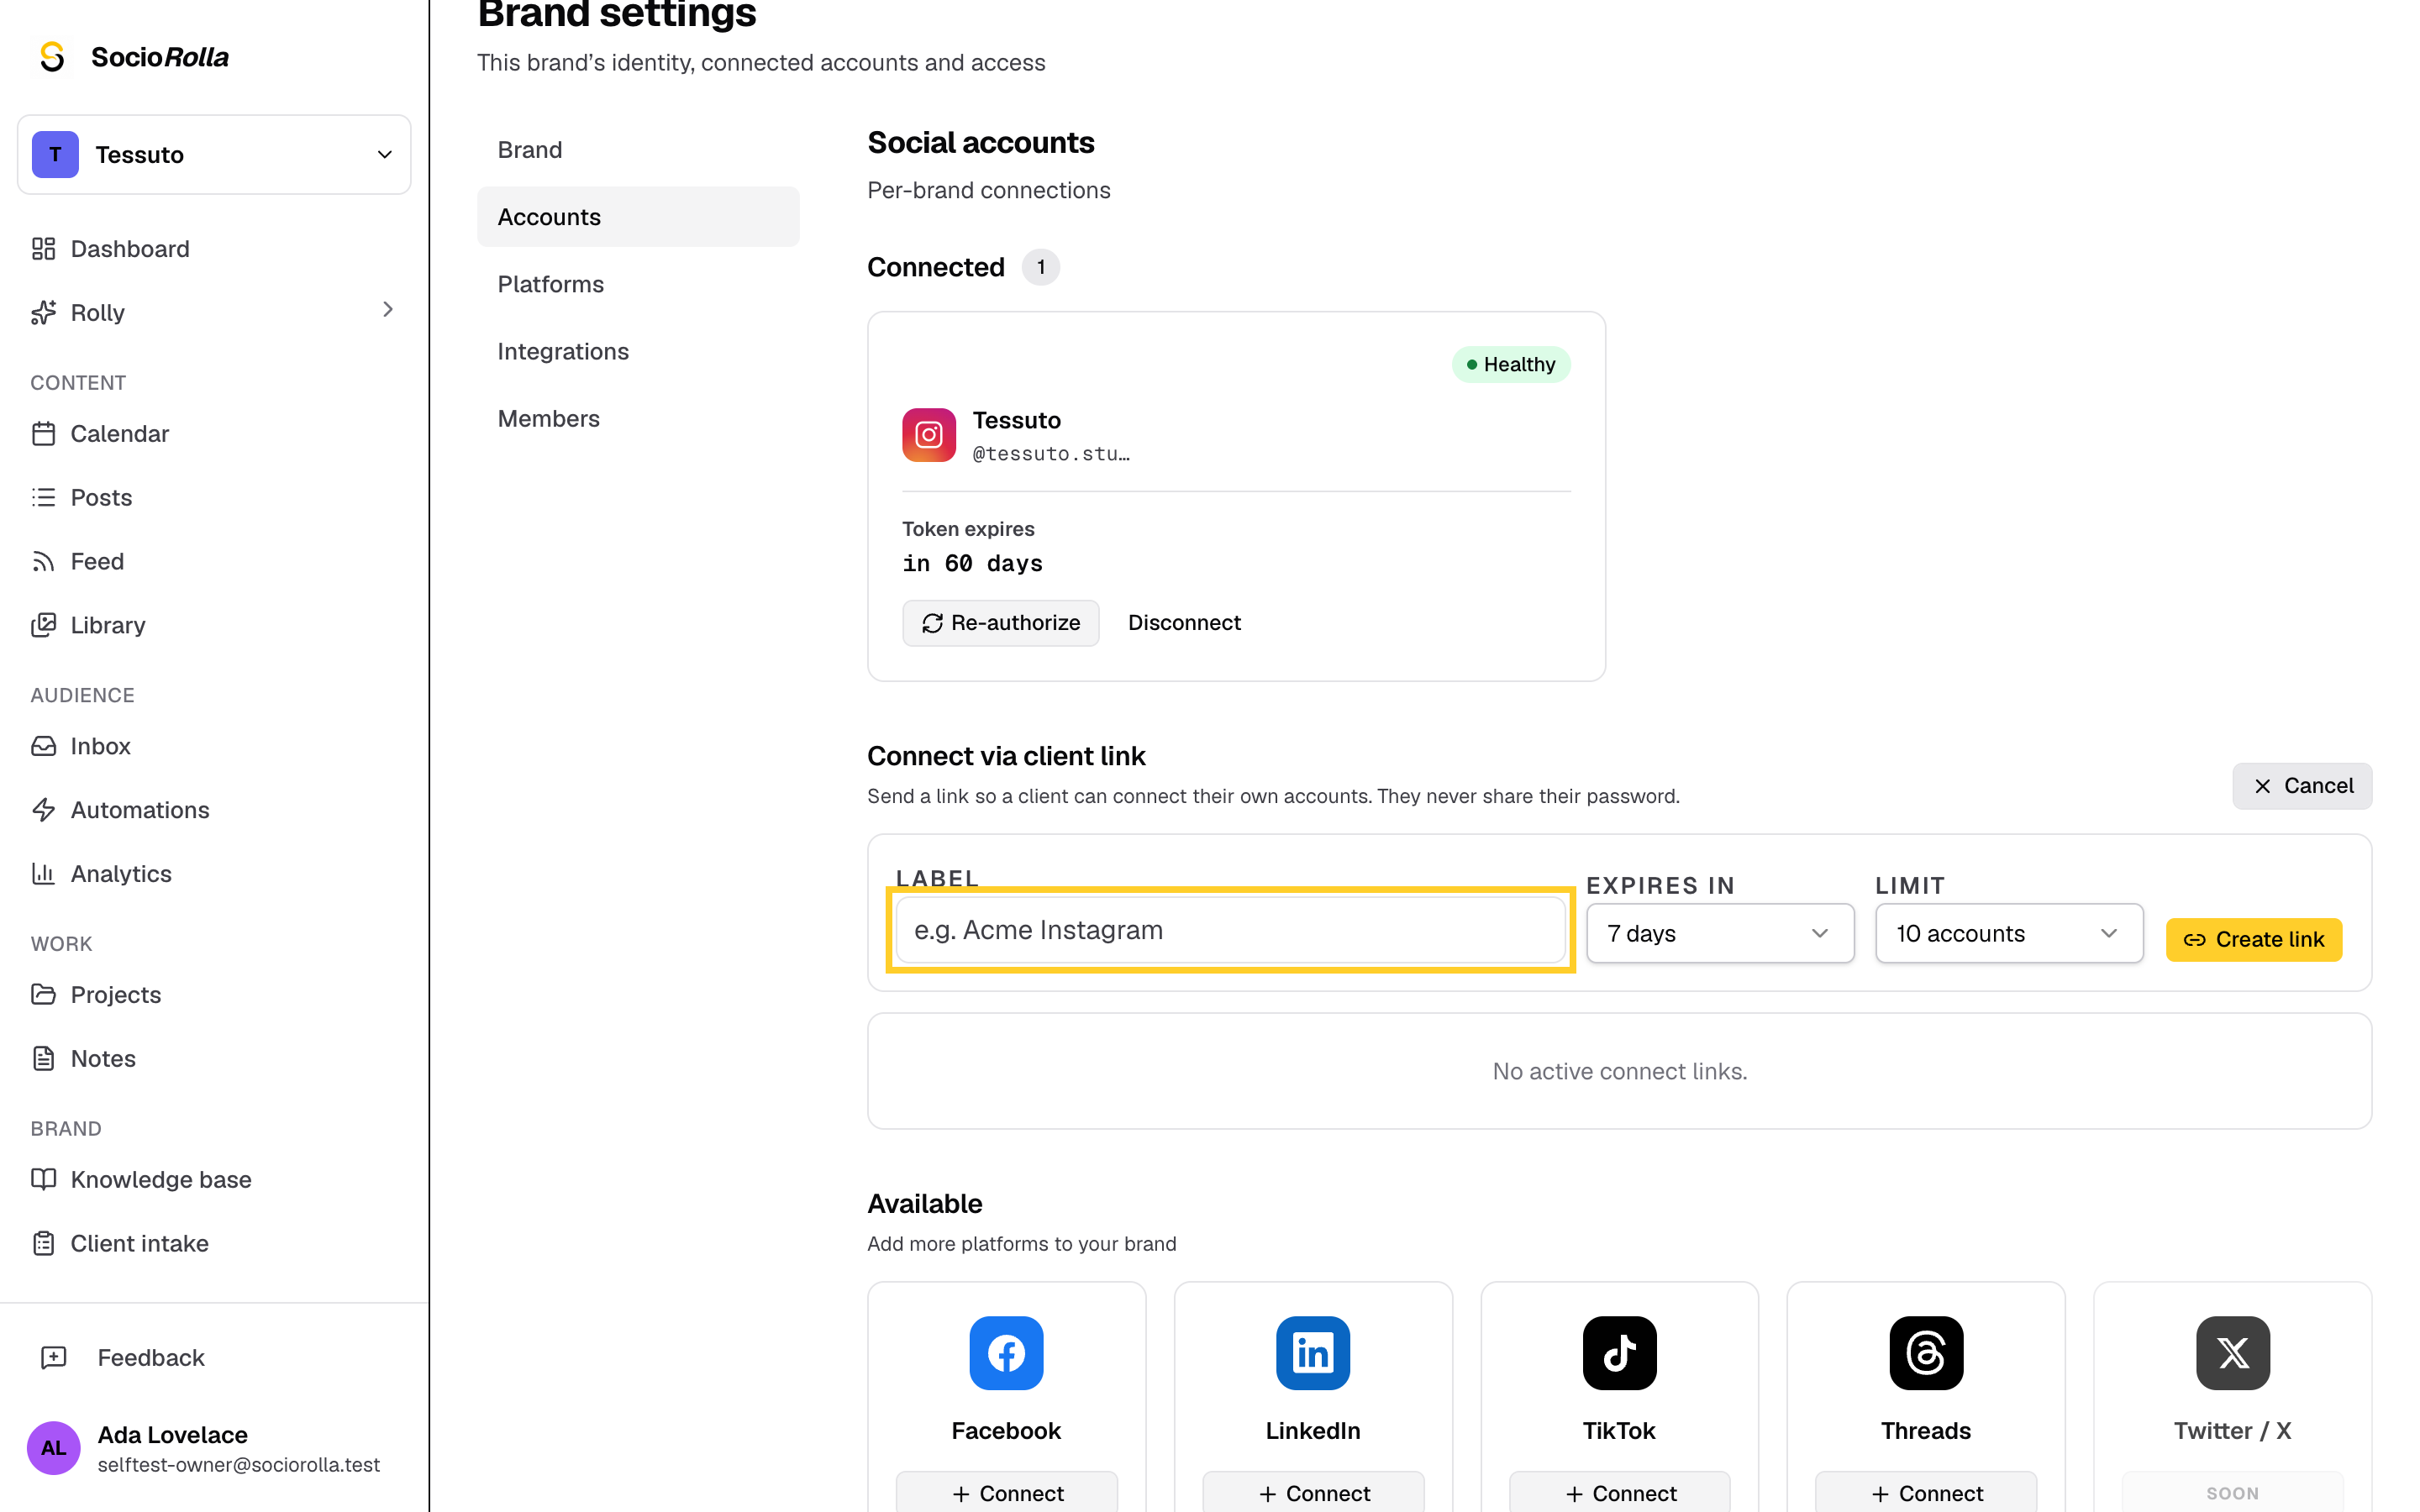
Task: Open the Calendar icon in sidebar
Action: (x=43, y=434)
